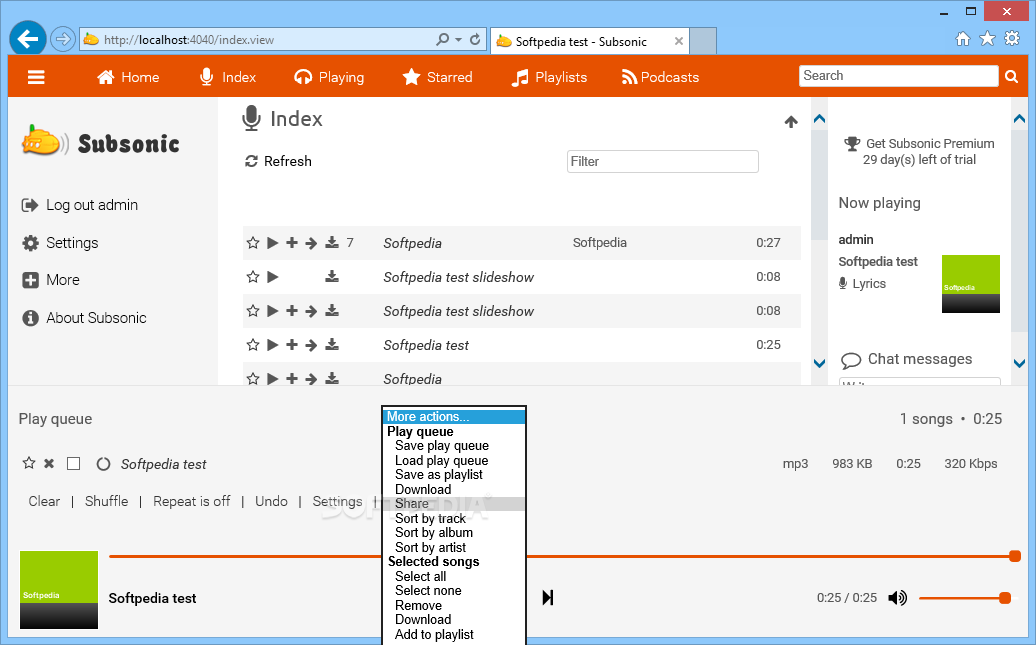Viewport: 1036px width, 645px height.
Task: Open browser favorites star icon
Action: (x=987, y=38)
